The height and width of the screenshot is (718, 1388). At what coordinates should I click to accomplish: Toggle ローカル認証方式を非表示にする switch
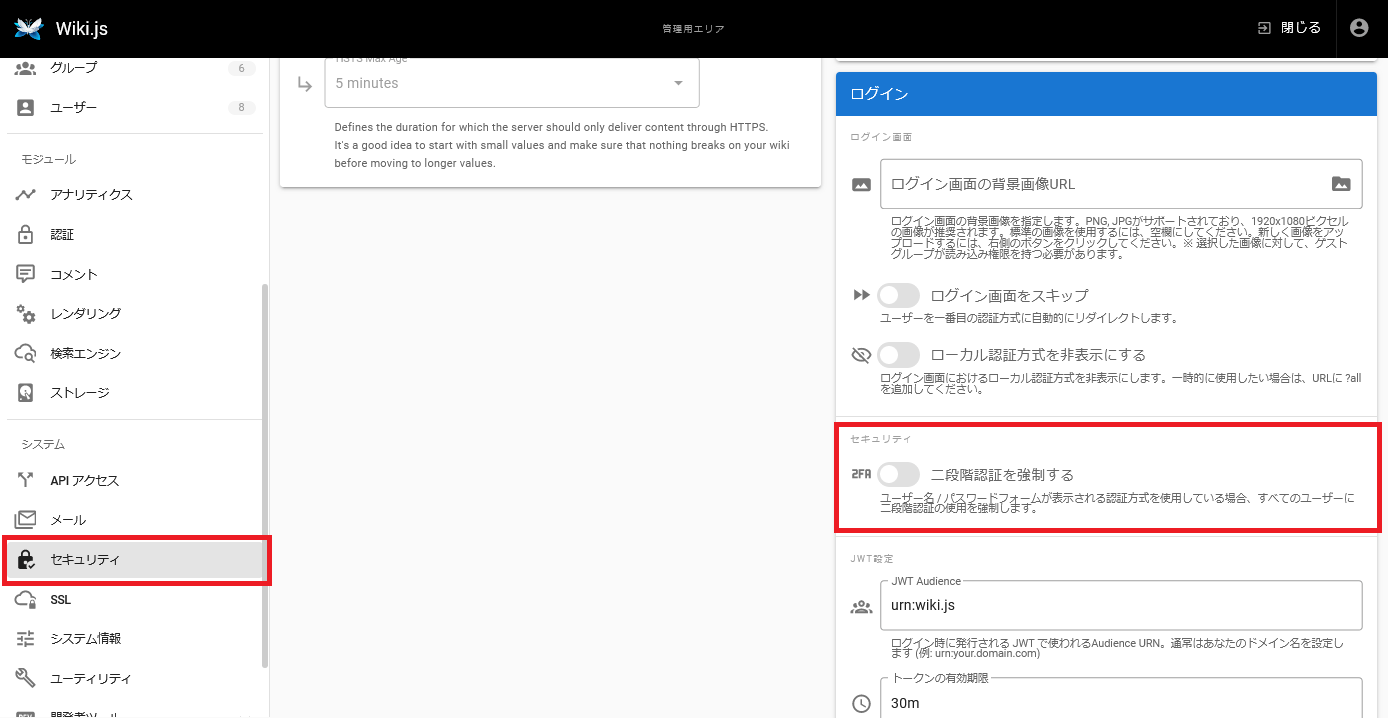click(898, 355)
